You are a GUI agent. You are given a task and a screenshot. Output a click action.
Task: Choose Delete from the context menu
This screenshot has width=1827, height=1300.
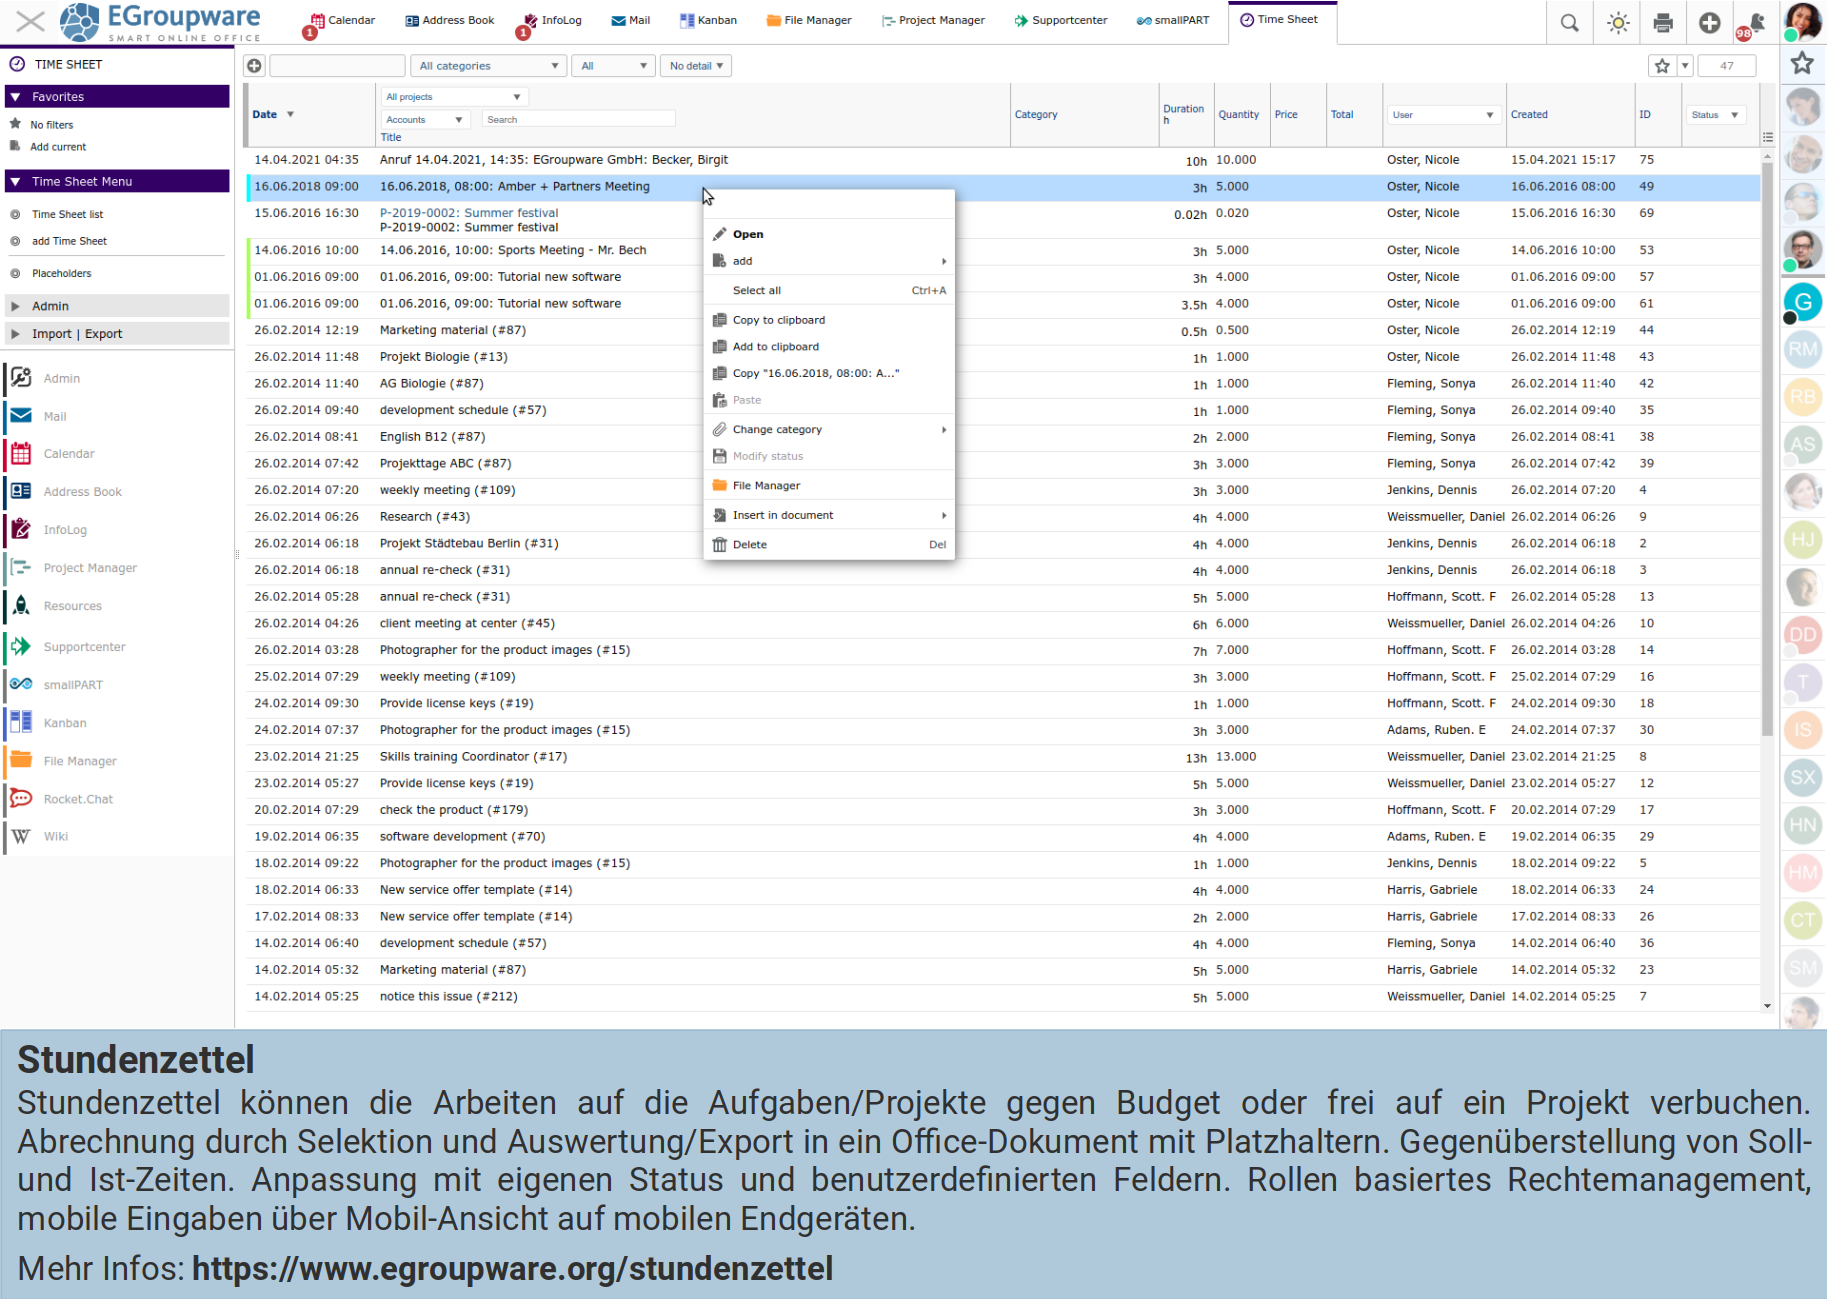coord(750,545)
